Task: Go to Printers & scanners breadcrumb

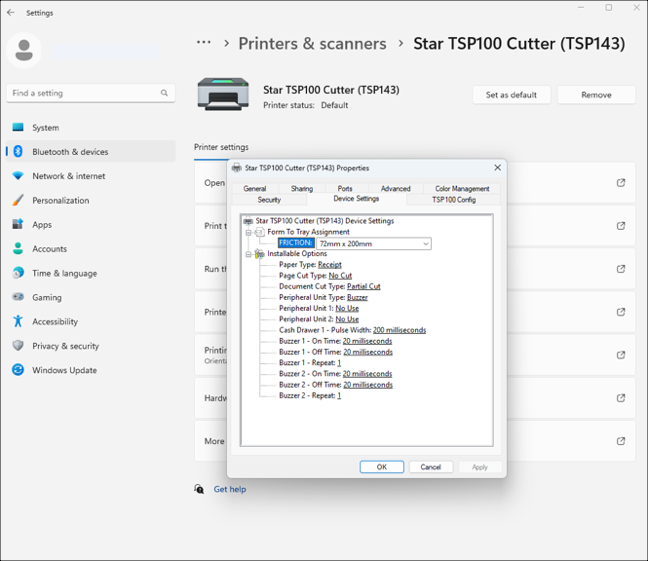Action: (x=312, y=43)
